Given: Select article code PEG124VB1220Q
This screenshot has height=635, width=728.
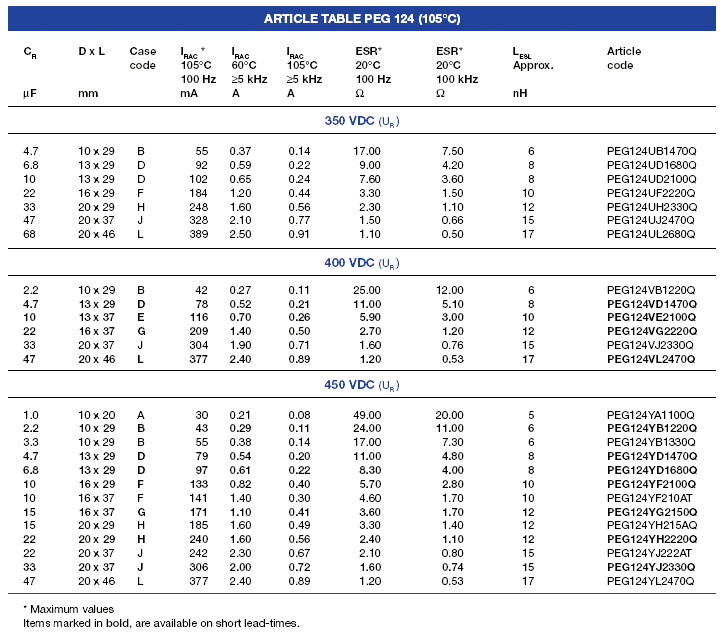Looking at the screenshot, I should pyautogui.click(x=651, y=289).
